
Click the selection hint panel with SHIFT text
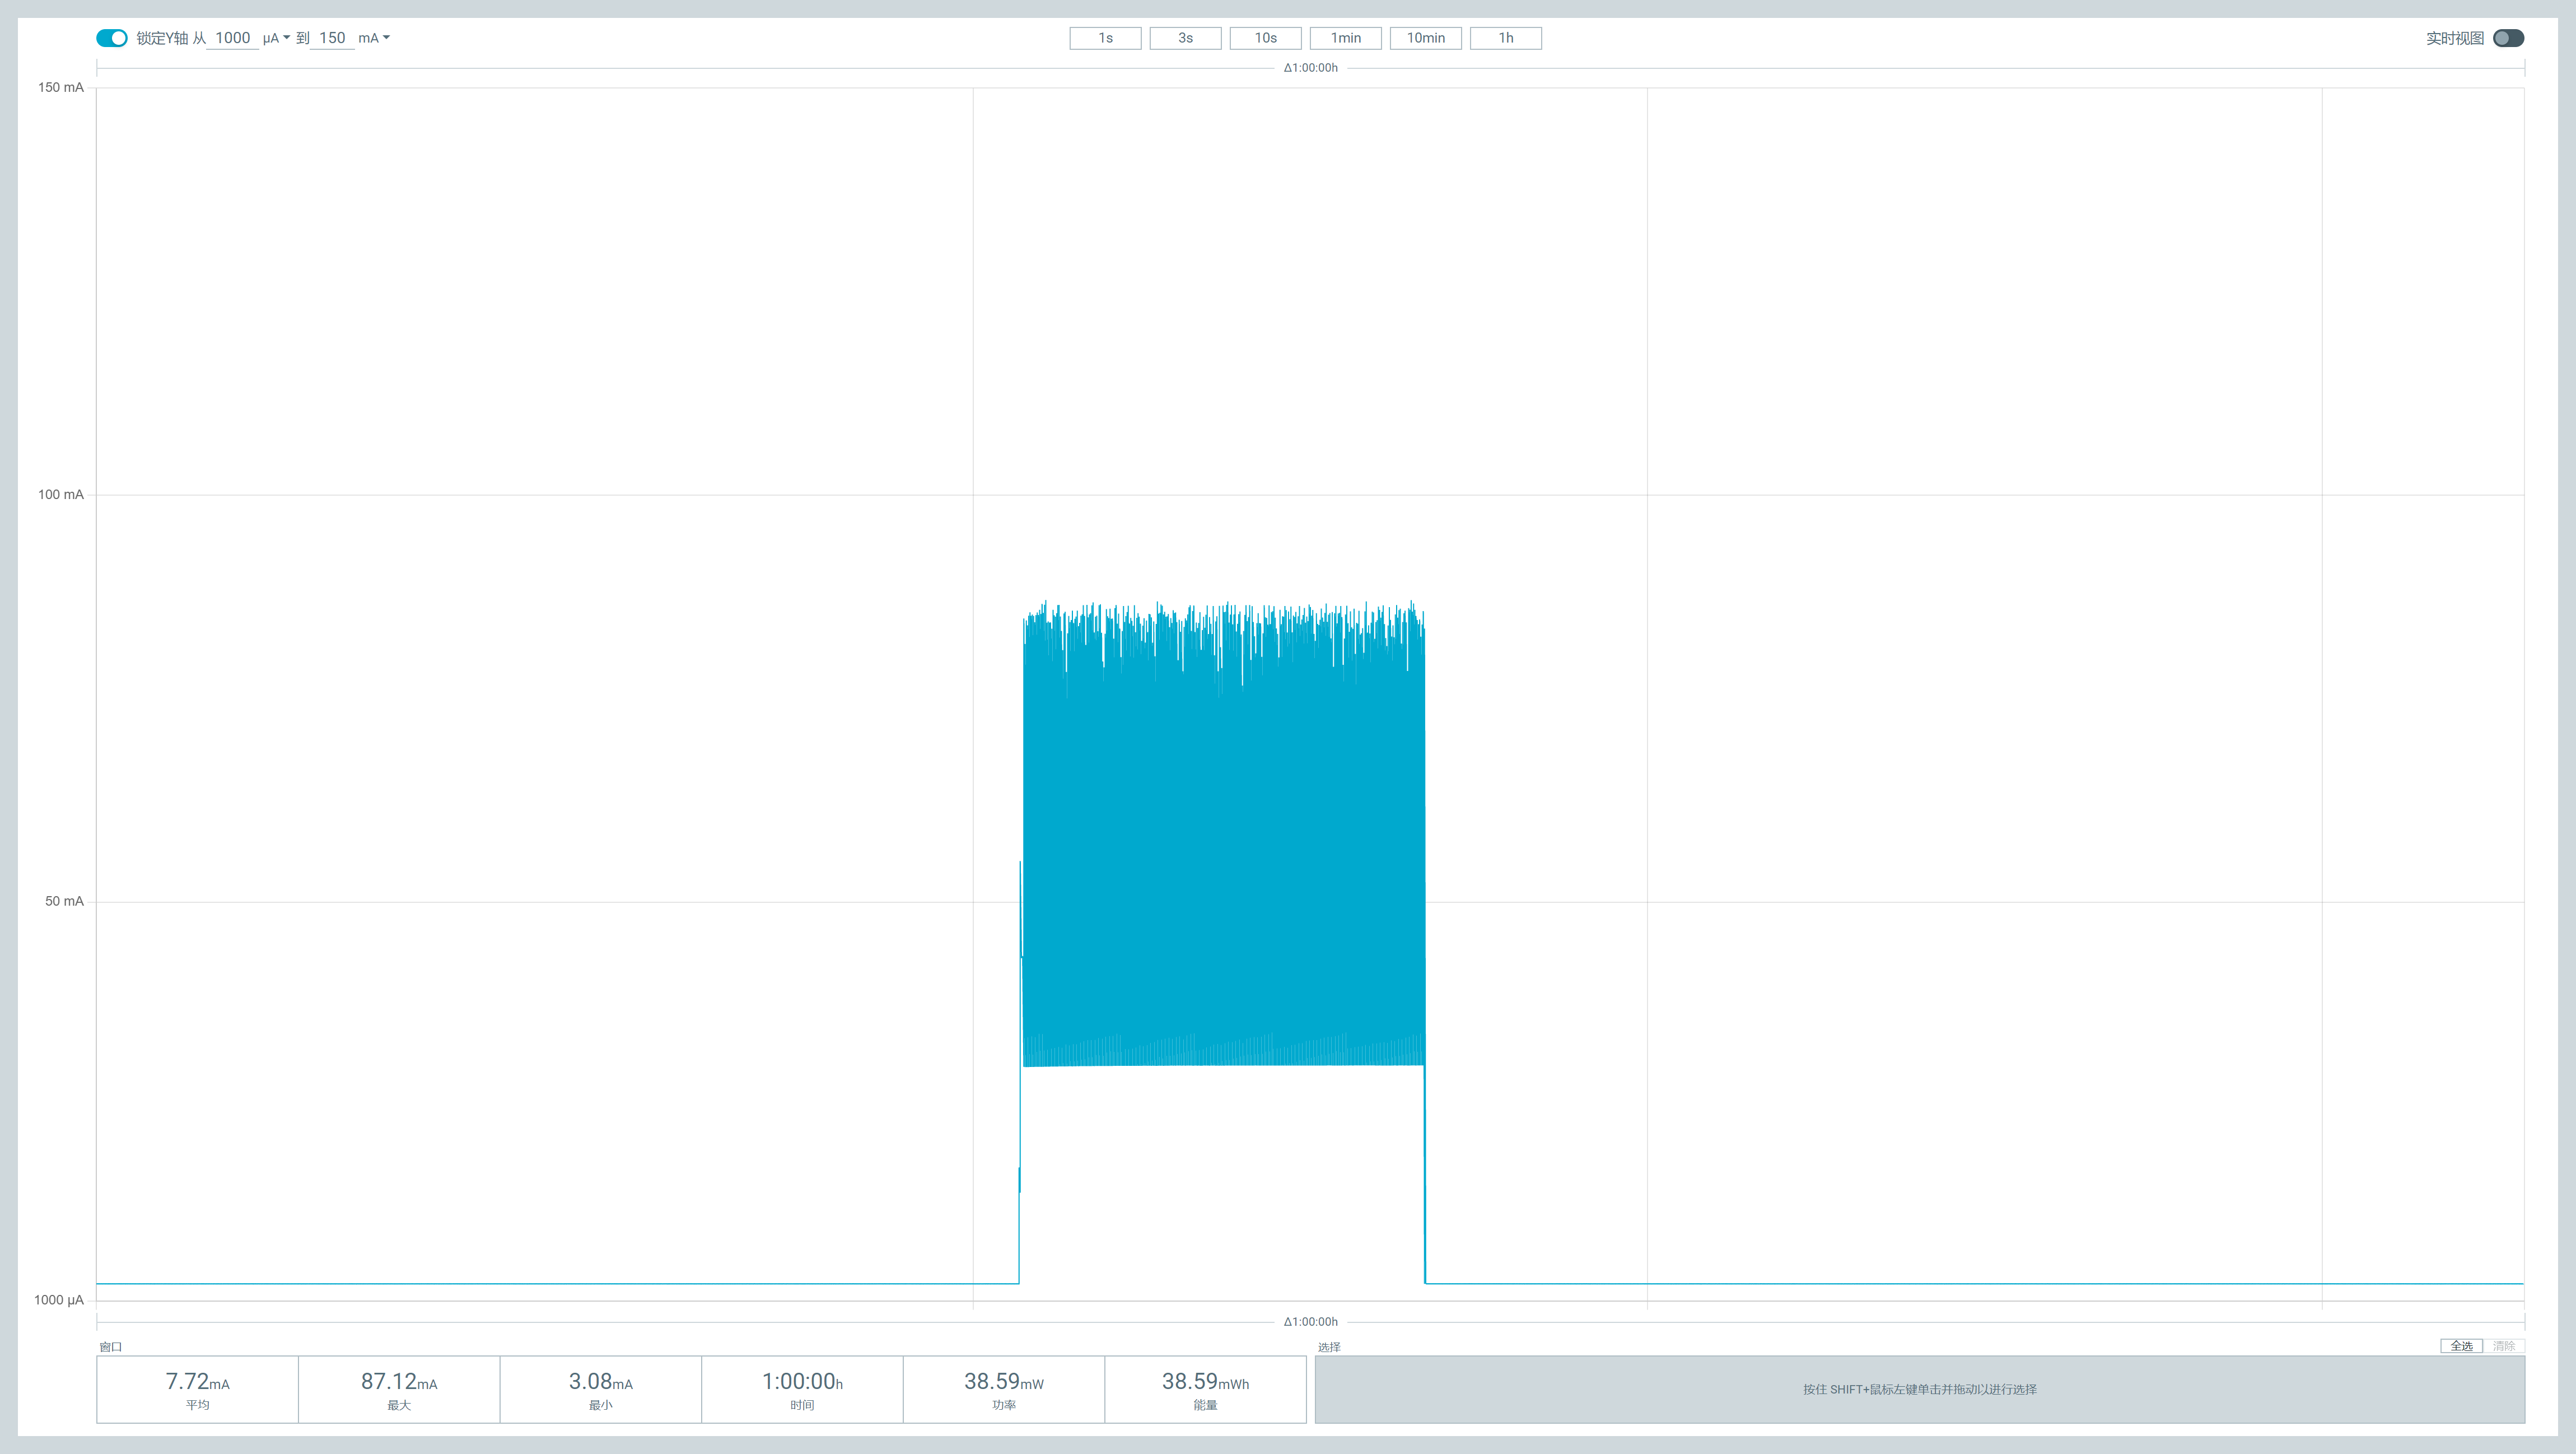click(x=1919, y=1389)
